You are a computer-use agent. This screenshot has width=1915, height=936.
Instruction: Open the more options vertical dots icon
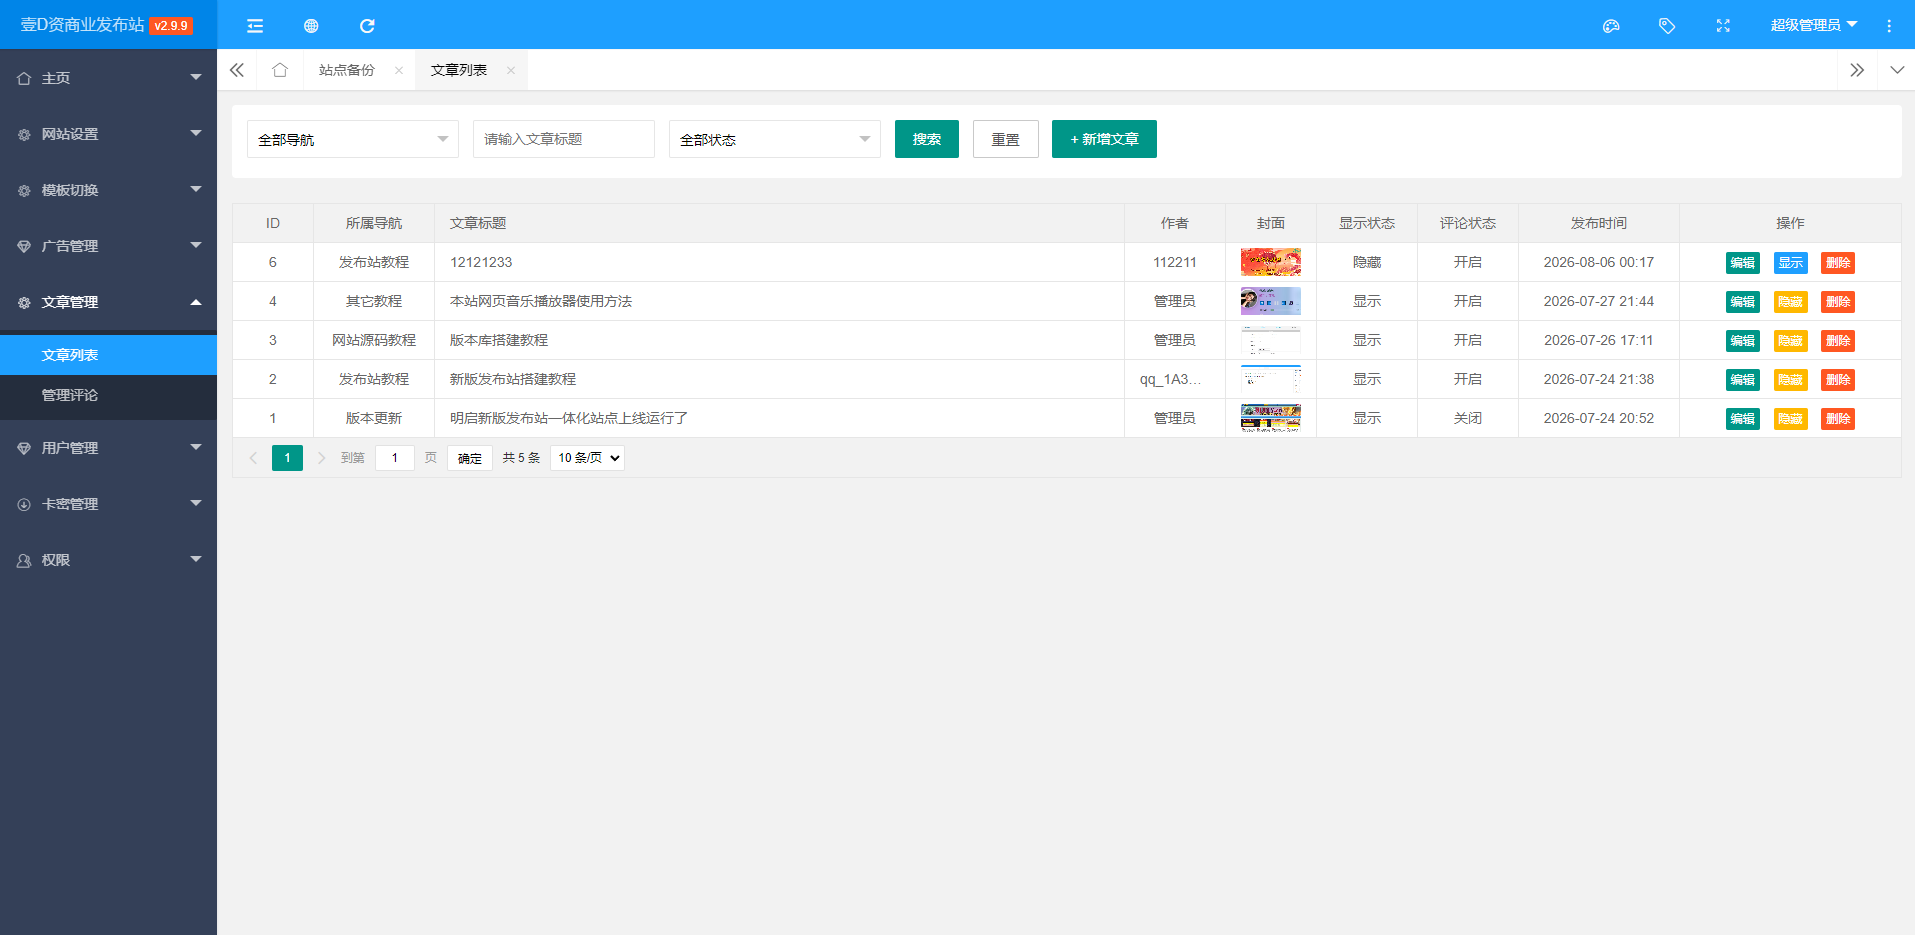pos(1889,26)
